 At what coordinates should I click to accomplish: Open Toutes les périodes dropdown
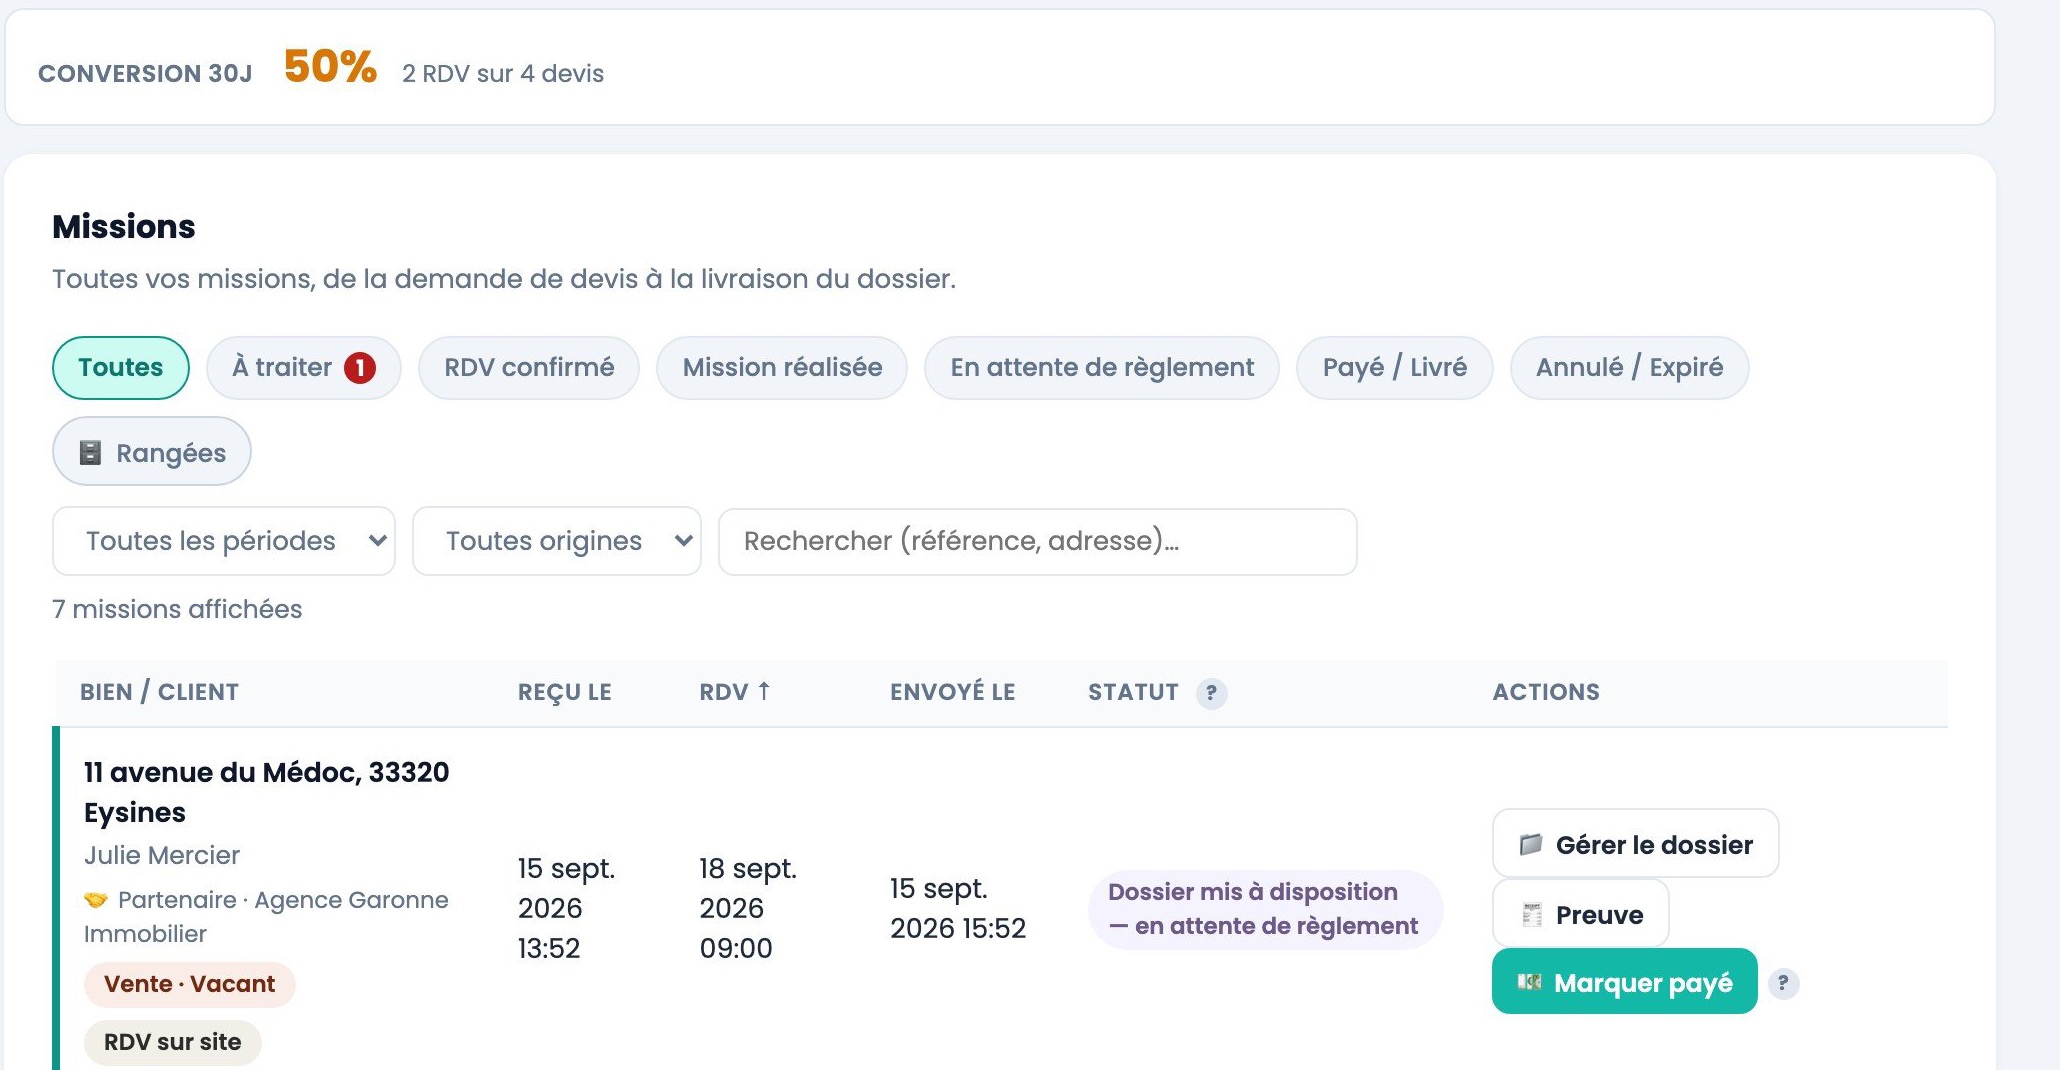pos(224,541)
